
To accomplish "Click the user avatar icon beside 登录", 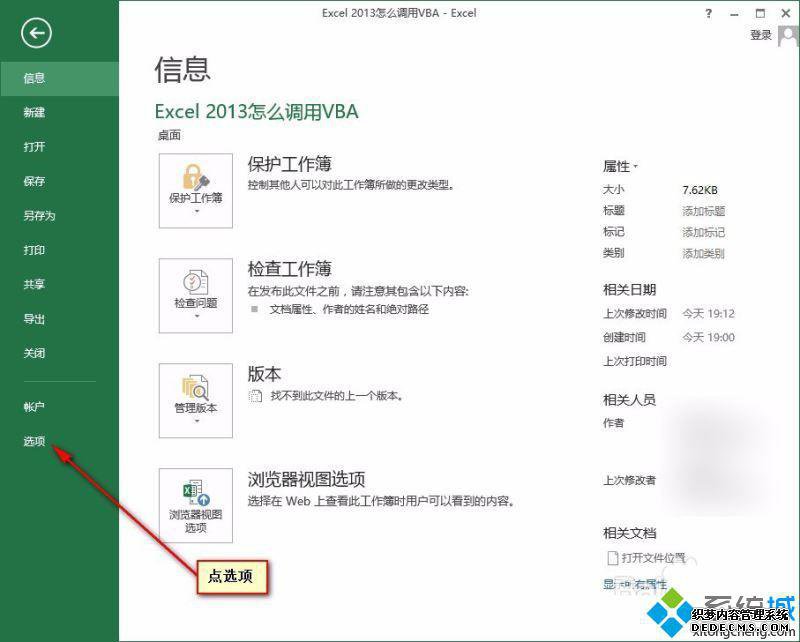I will pos(788,36).
